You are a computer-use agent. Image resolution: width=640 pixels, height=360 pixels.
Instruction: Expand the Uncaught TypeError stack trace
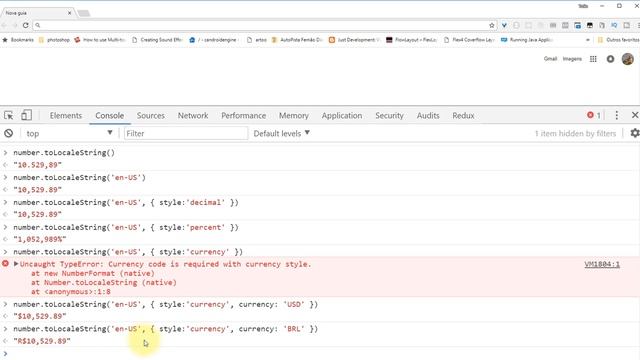point(16,264)
